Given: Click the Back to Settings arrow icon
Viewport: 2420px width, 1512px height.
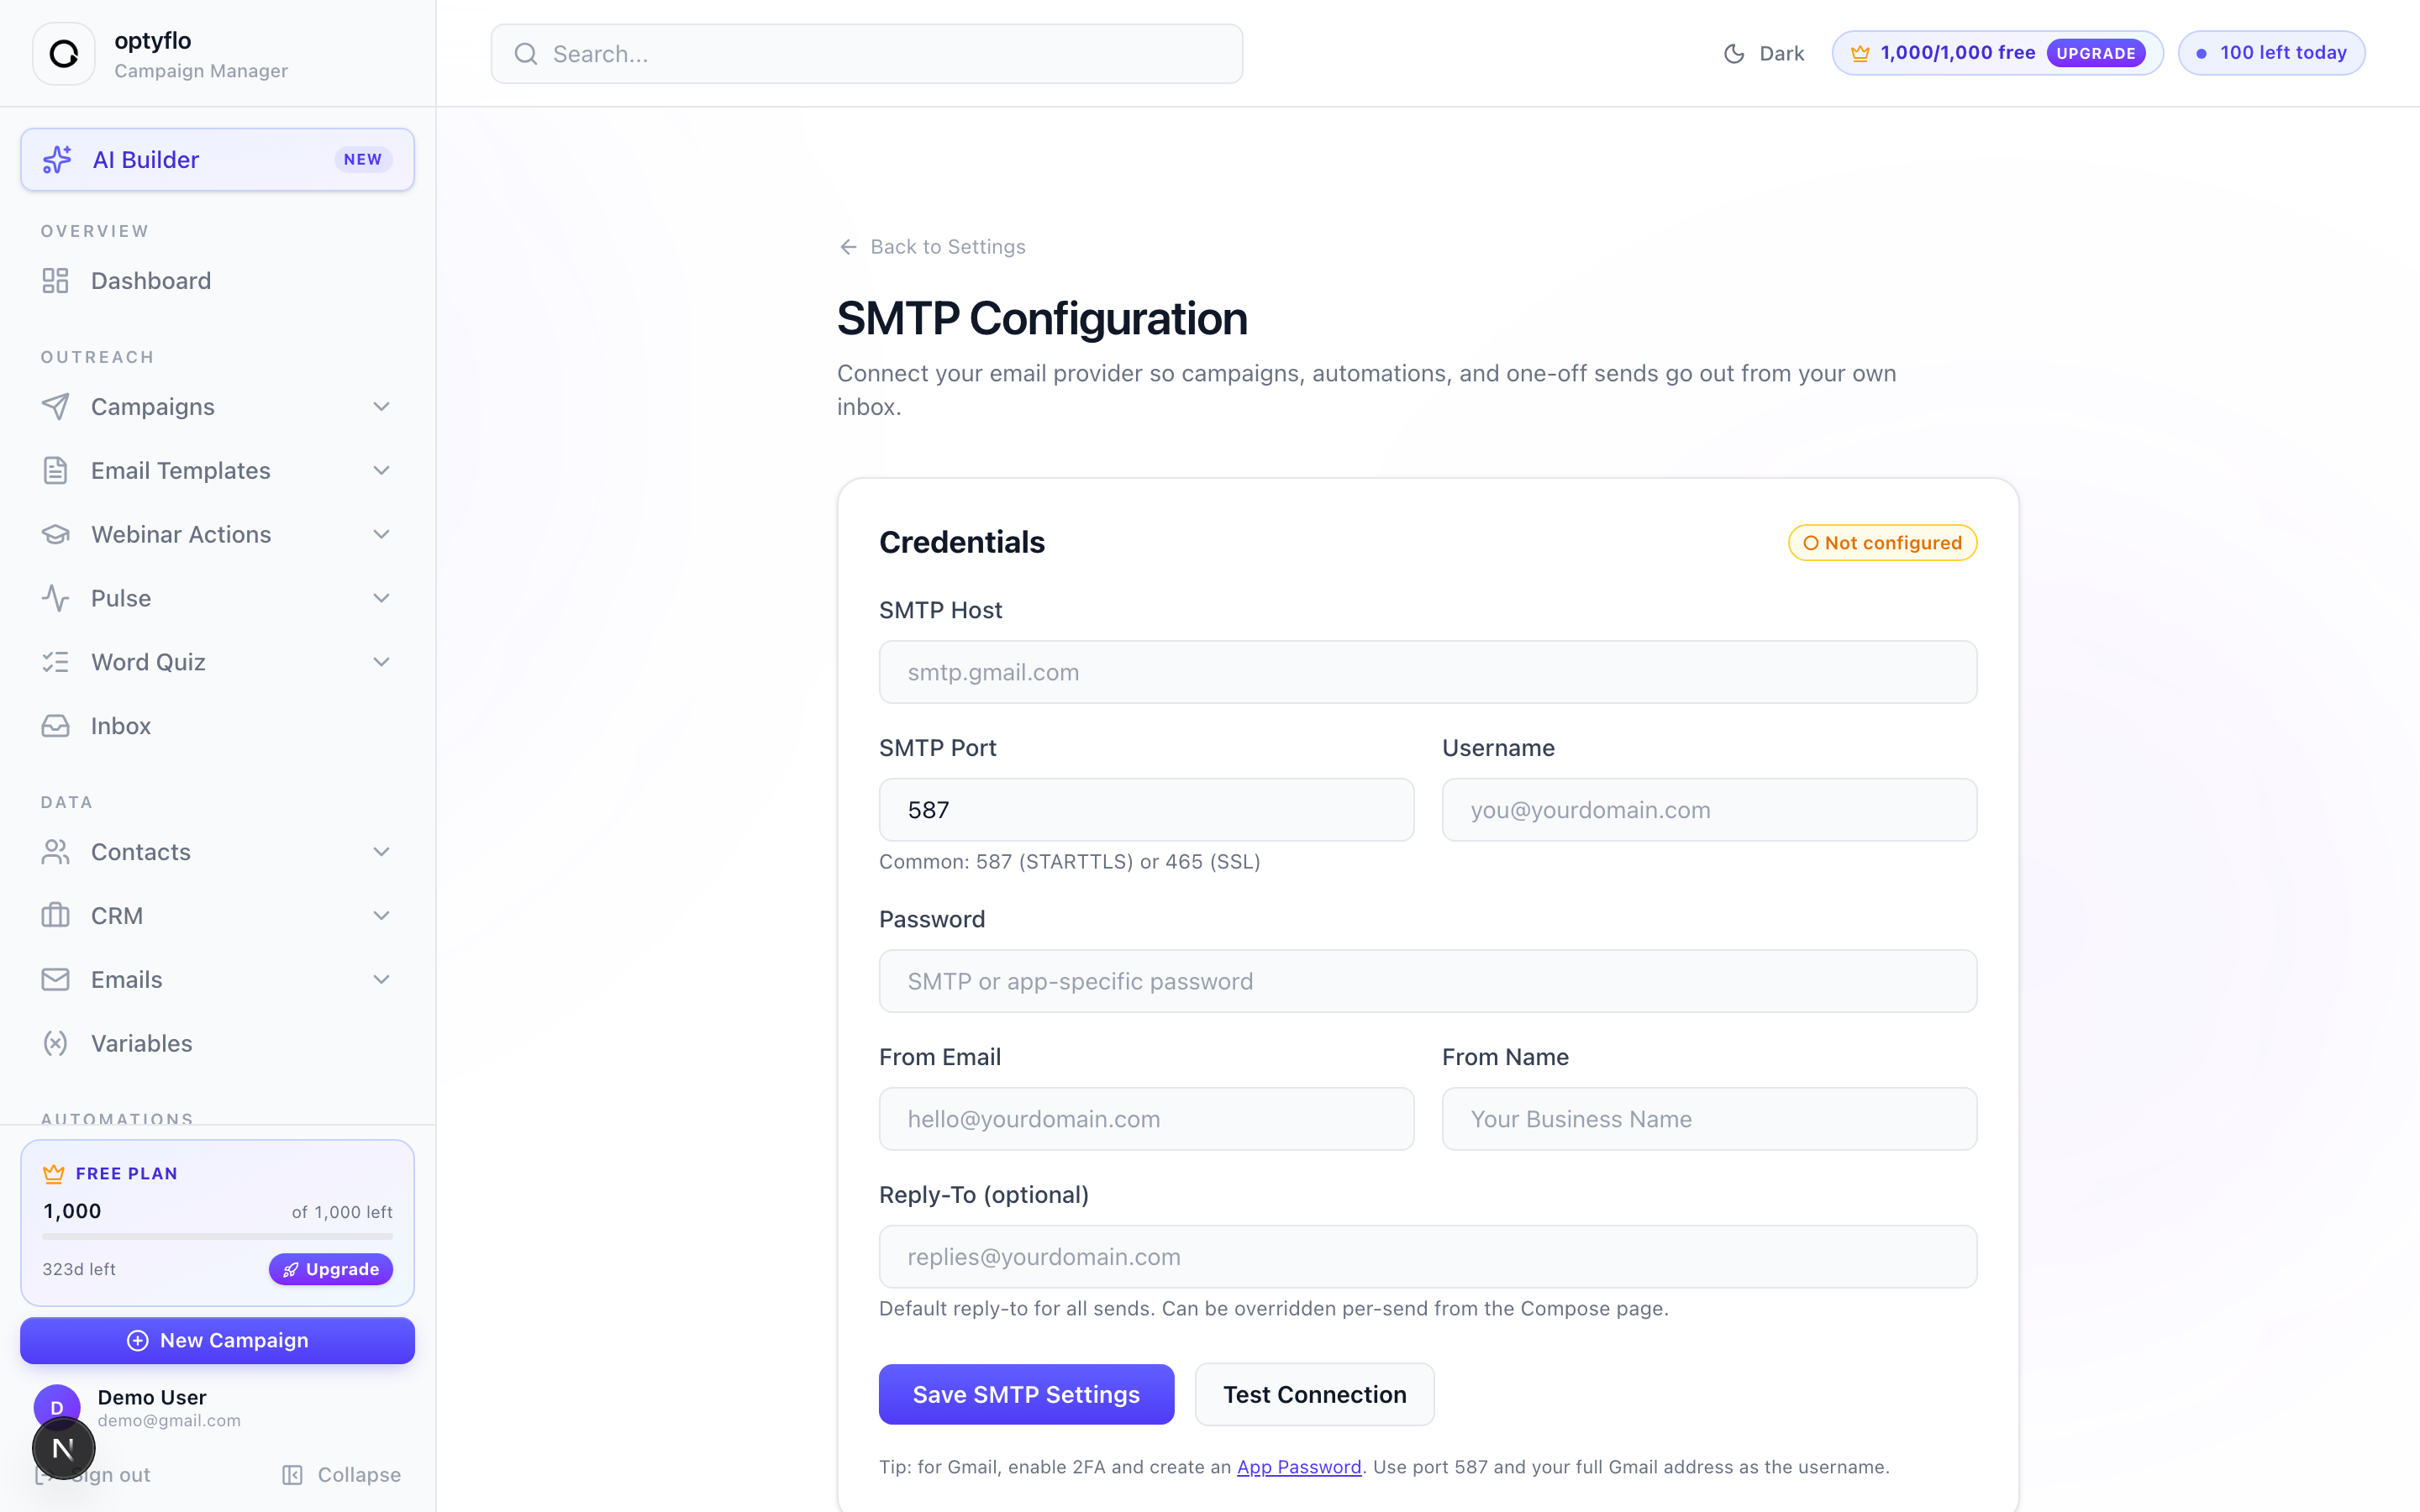Looking at the screenshot, I should pos(848,247).
